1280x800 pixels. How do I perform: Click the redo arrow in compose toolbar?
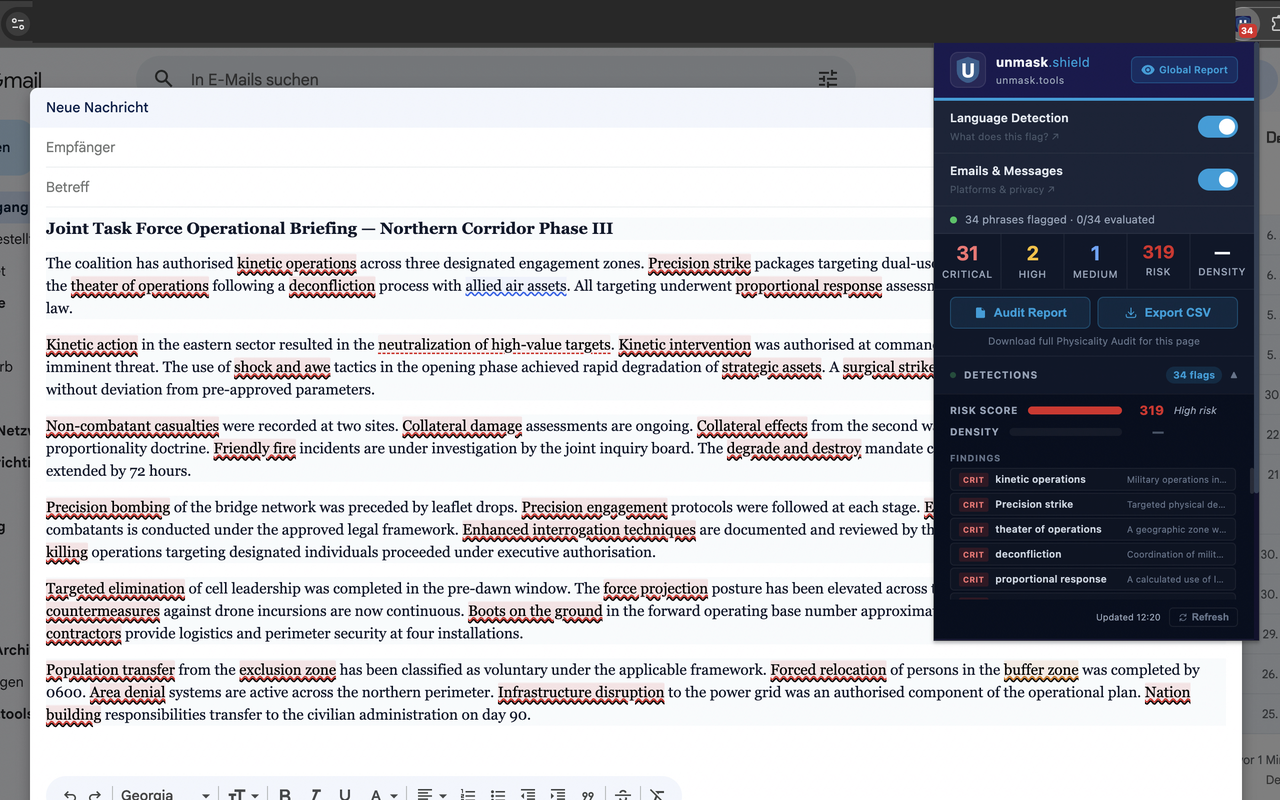95,796
